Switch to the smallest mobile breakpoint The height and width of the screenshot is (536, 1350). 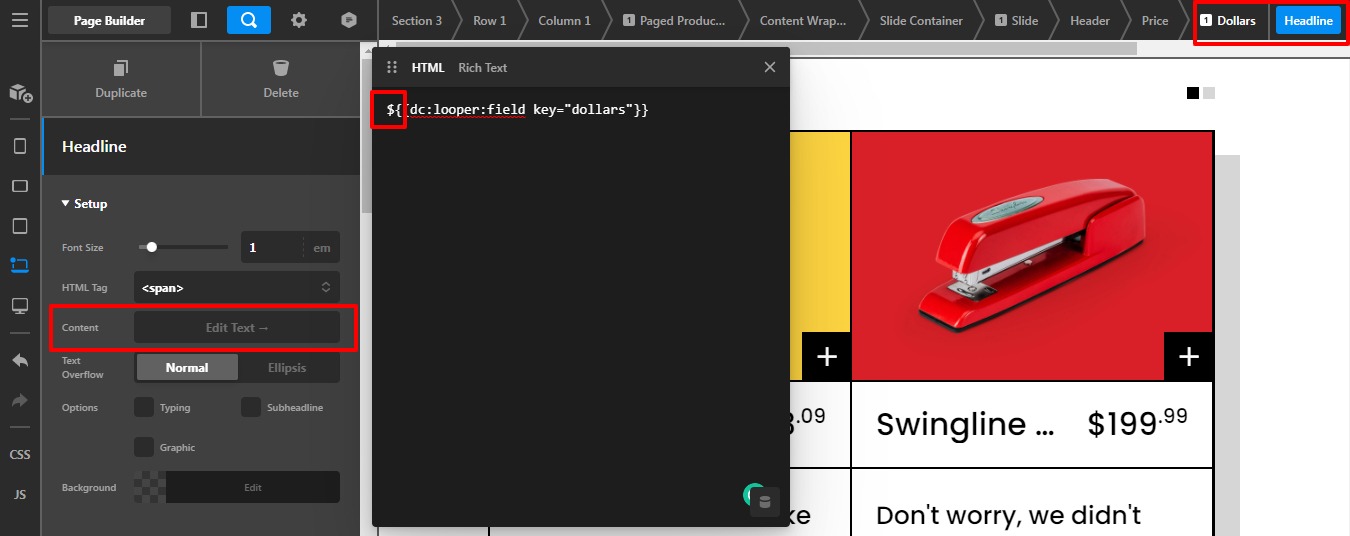tap(20, 146)
